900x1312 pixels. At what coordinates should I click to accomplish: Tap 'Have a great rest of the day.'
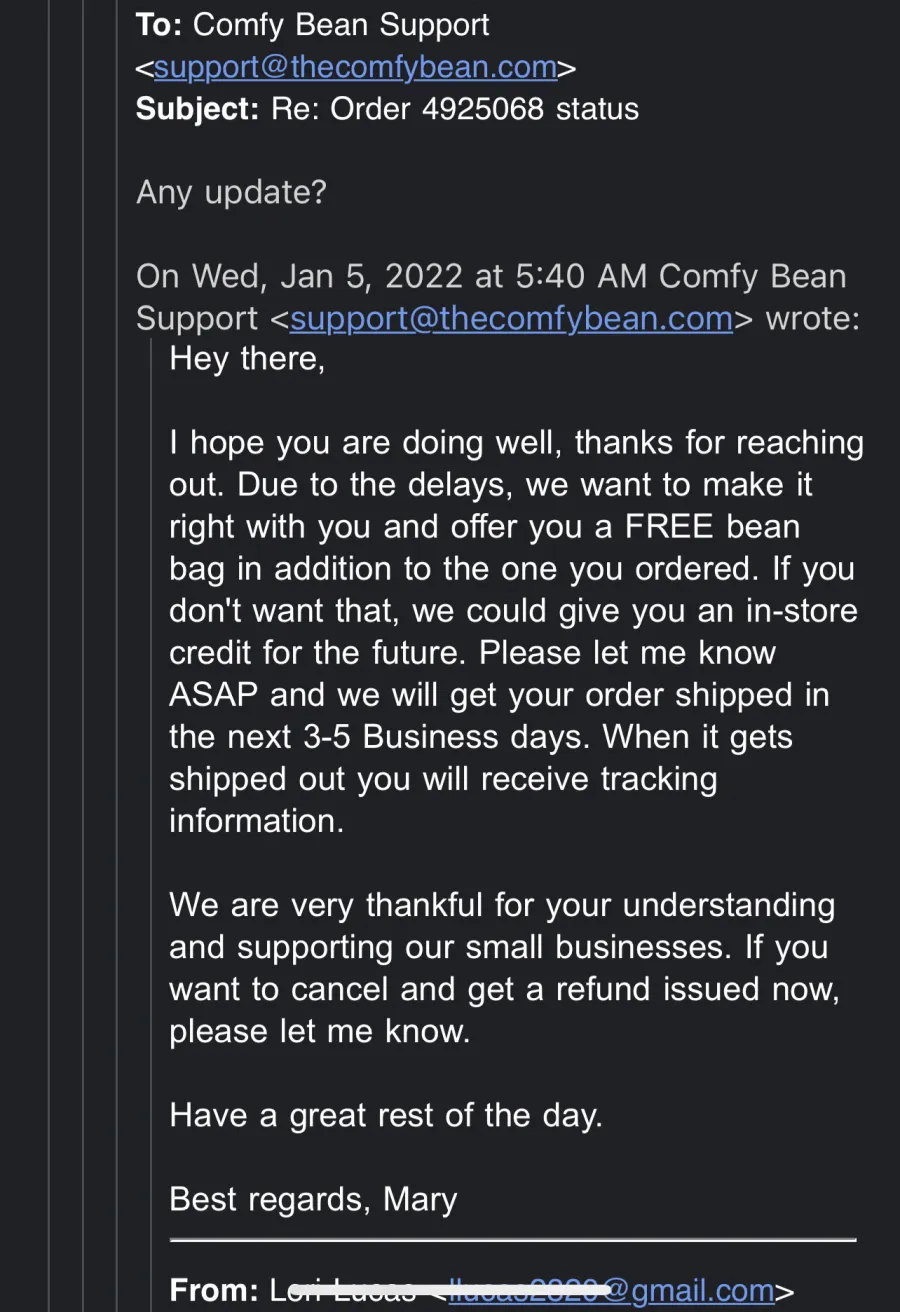386,1115
